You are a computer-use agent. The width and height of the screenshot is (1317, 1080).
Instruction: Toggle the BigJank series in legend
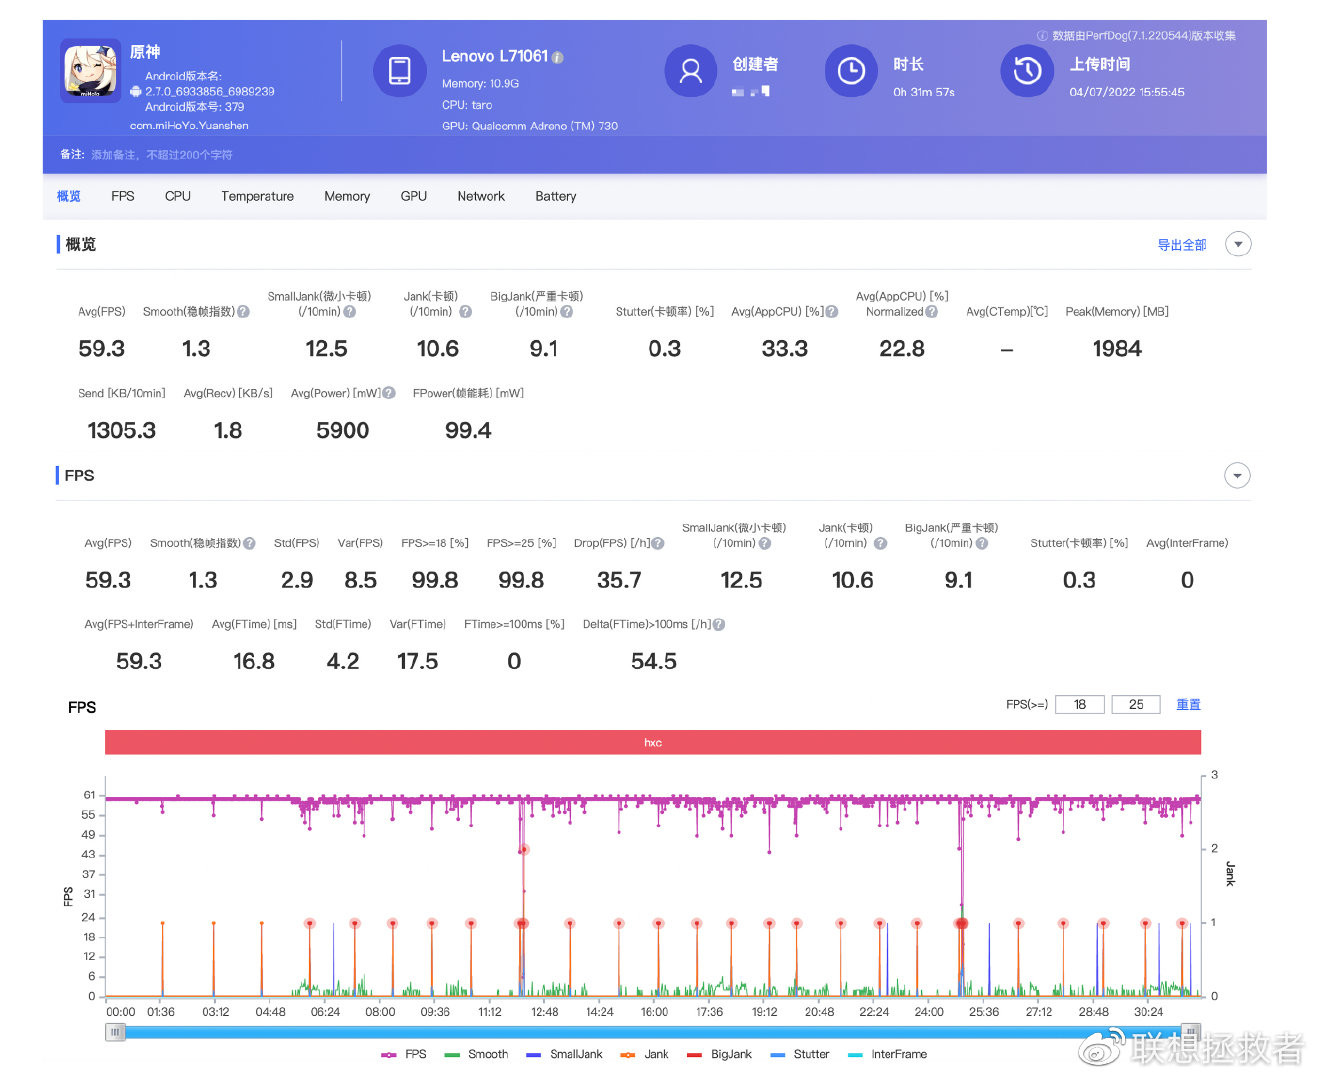pyautogui.click(x=719, y=1054)
